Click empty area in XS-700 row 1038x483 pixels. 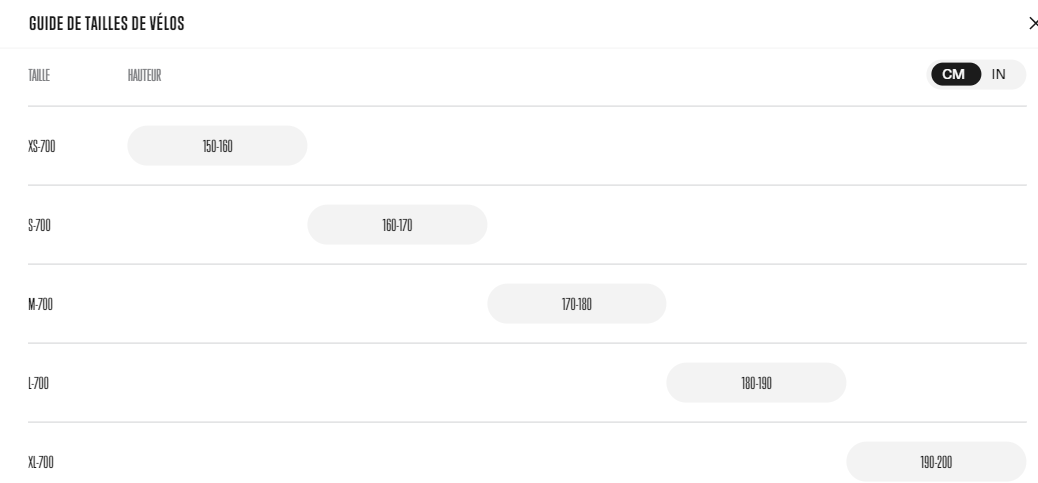(662, 146)
